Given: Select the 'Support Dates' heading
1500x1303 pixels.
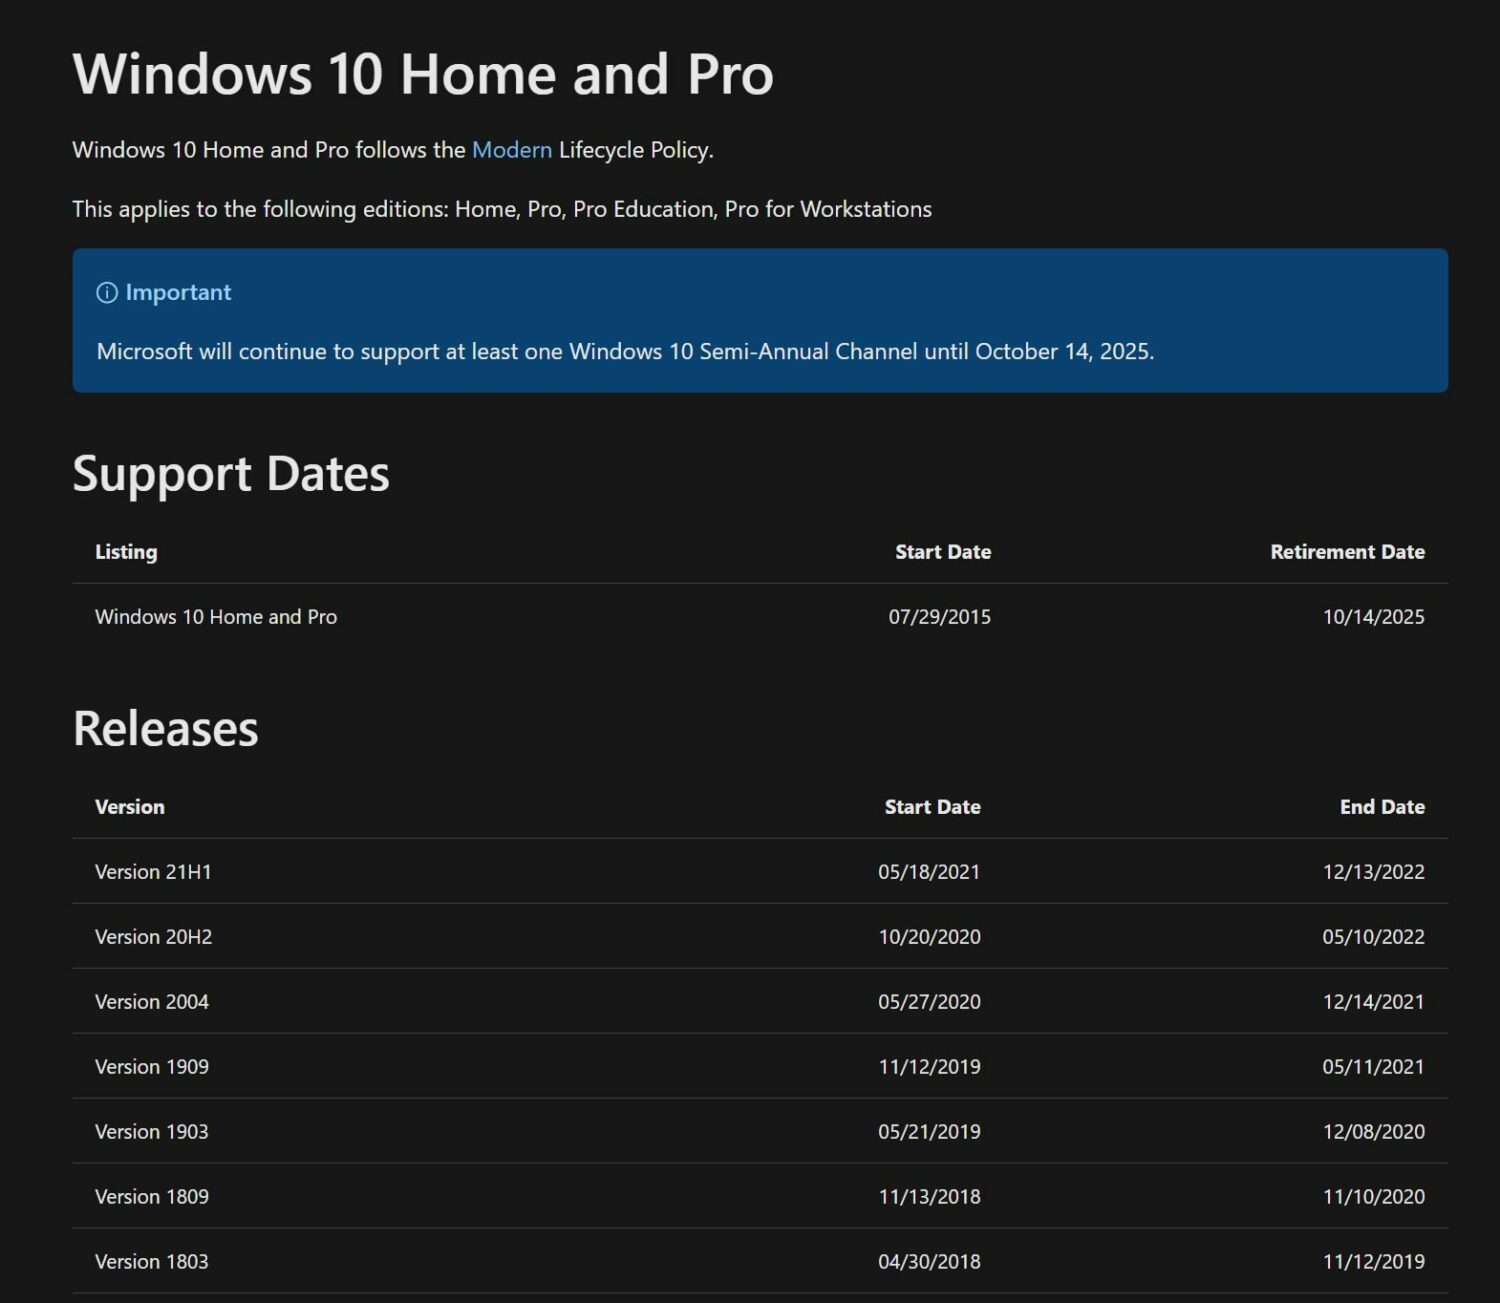Looking at the screenshot, I should tap(231, 474).
